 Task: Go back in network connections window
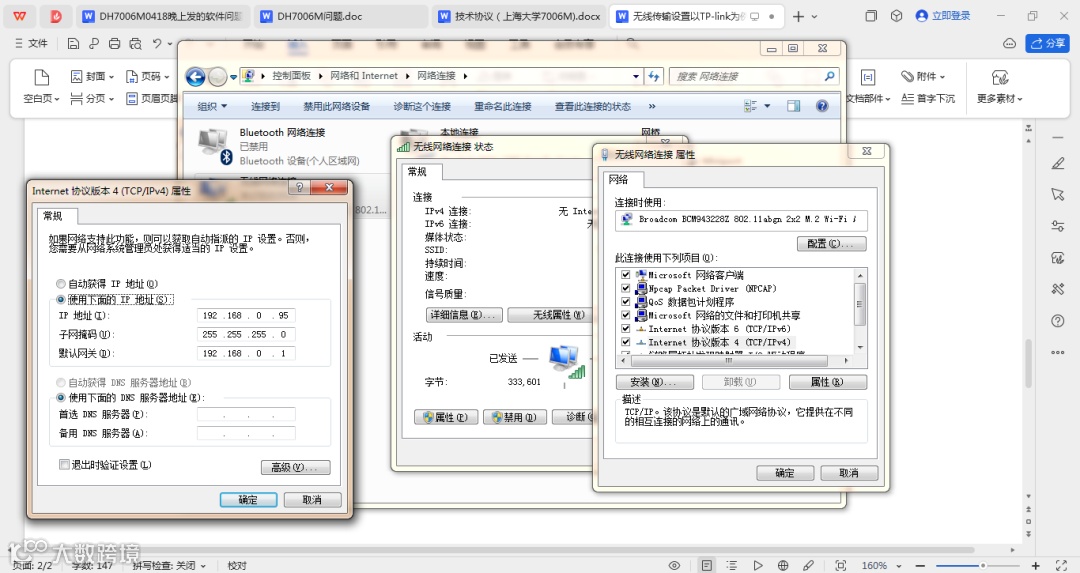(x=196, y=76)
